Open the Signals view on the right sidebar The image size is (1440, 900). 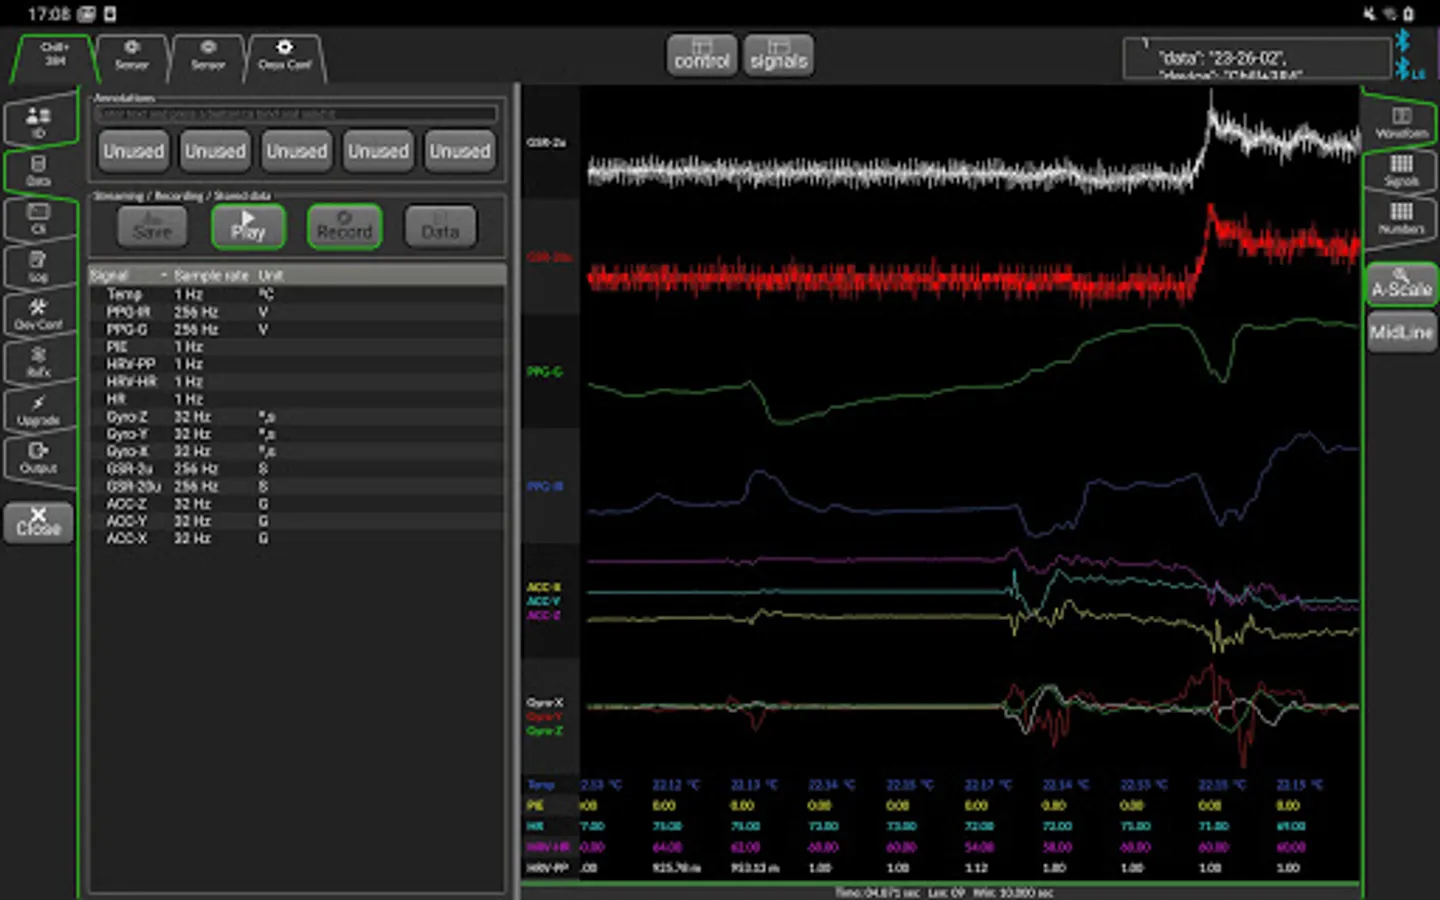(1401, 170)
